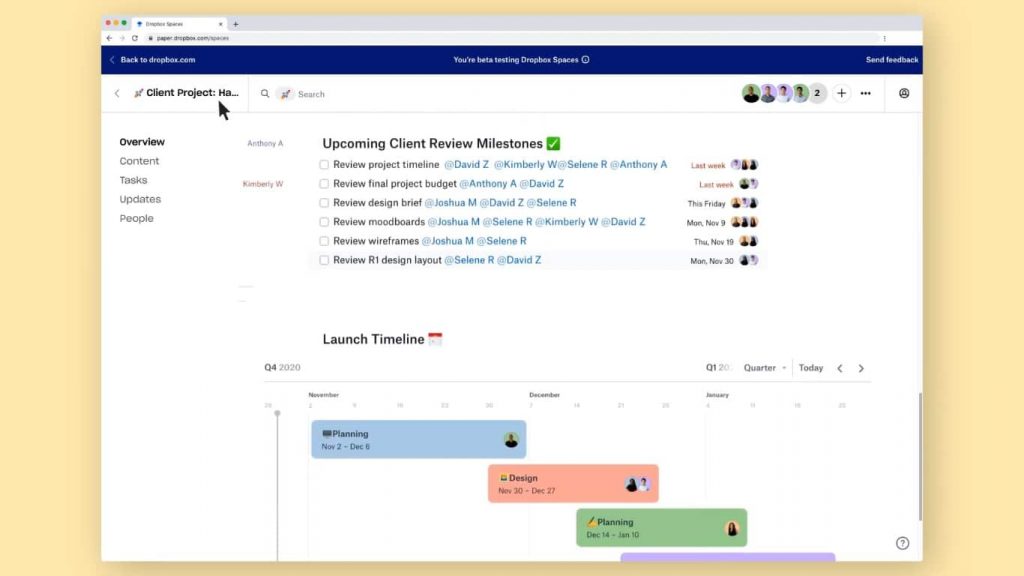
Task: Reload the page with browser refresh icon
Action: pos(135,38)
